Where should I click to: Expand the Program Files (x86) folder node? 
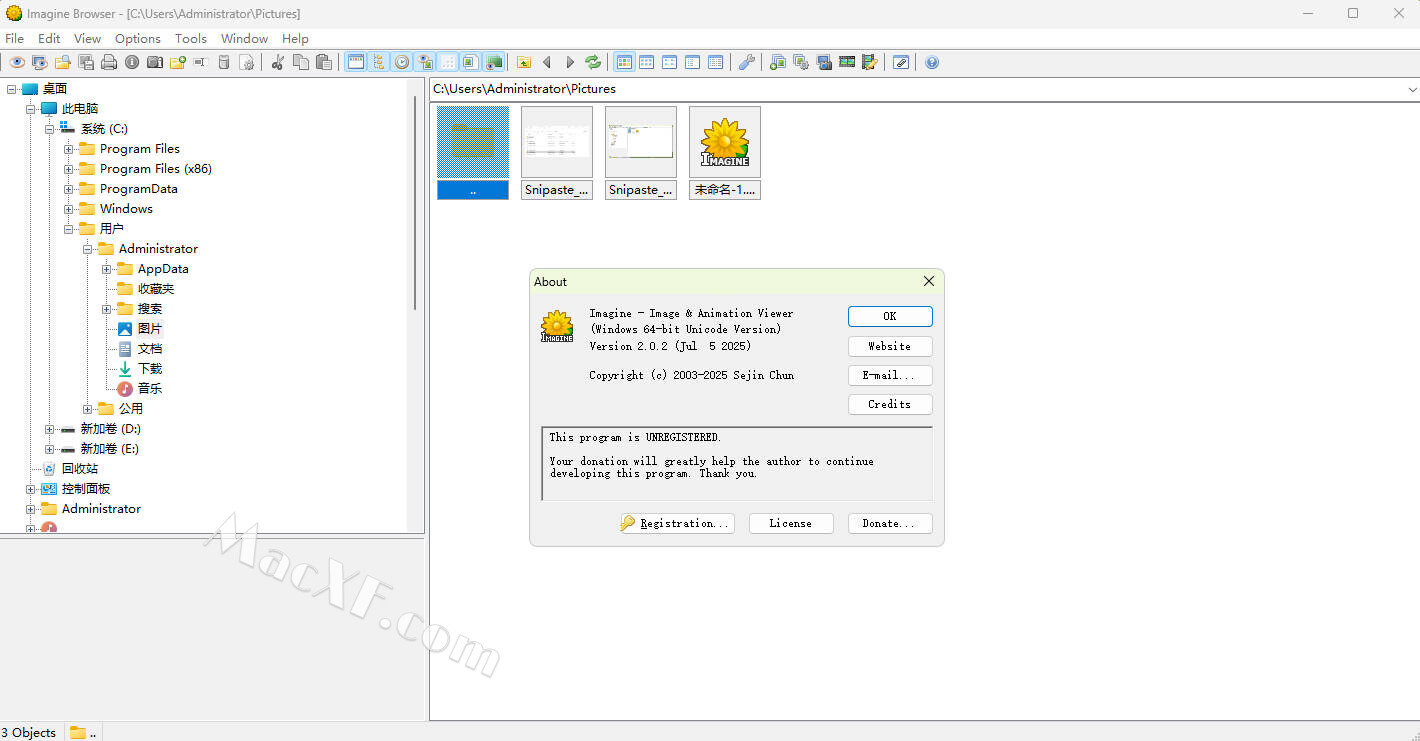pos(69,169)
